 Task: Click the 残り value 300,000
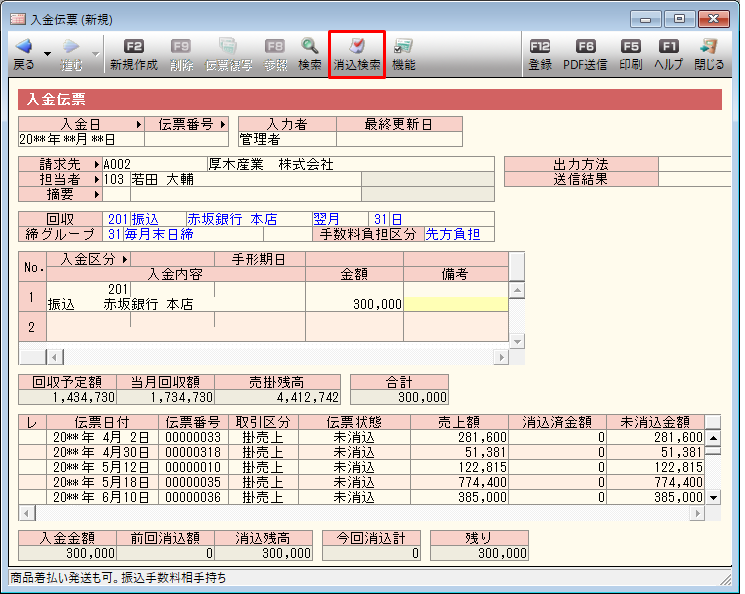point(502,553)
